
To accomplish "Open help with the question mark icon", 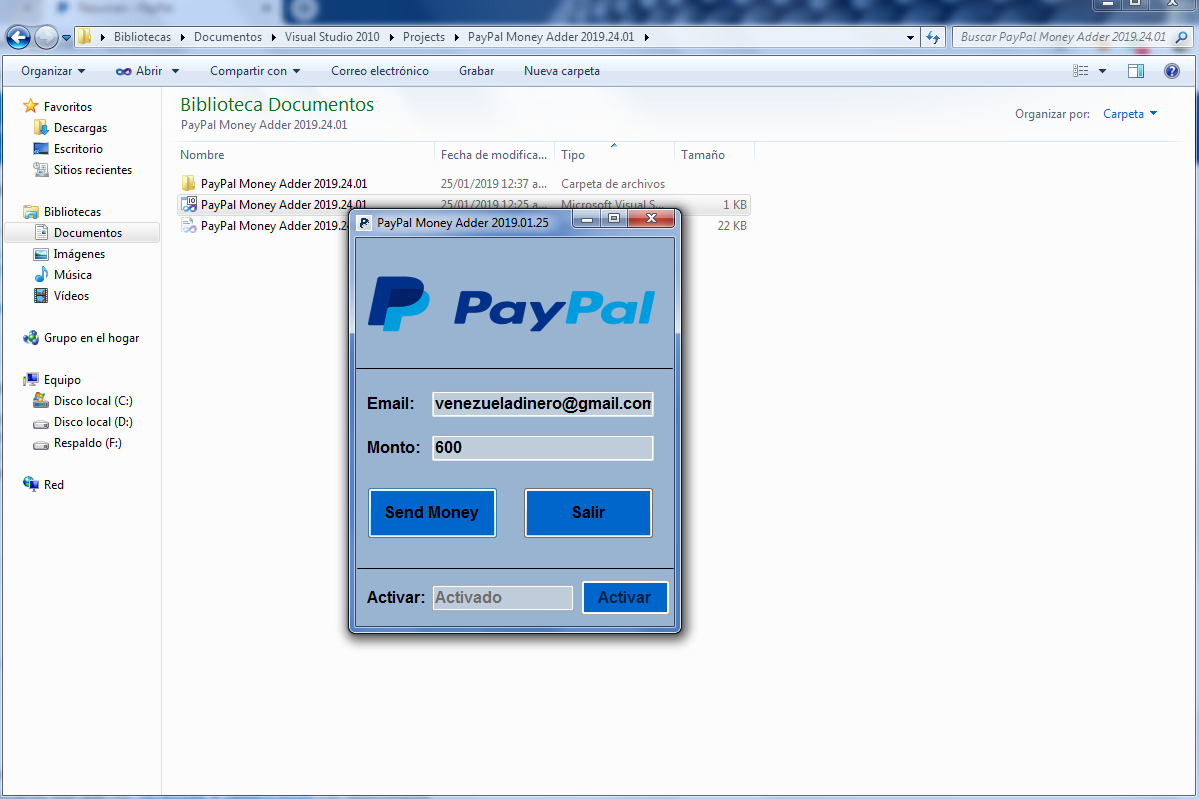I will 1171,71.
